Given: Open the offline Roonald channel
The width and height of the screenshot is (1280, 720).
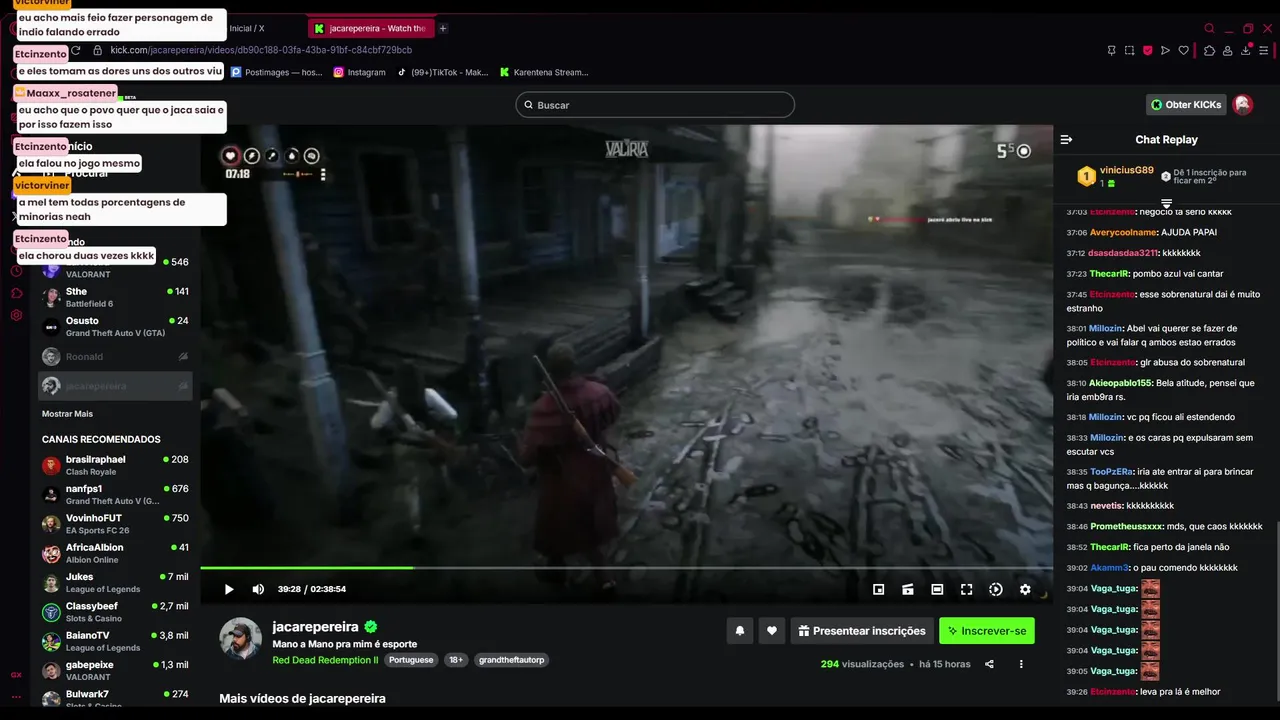Looking at the screenshot, I should (x=115, y=357).
